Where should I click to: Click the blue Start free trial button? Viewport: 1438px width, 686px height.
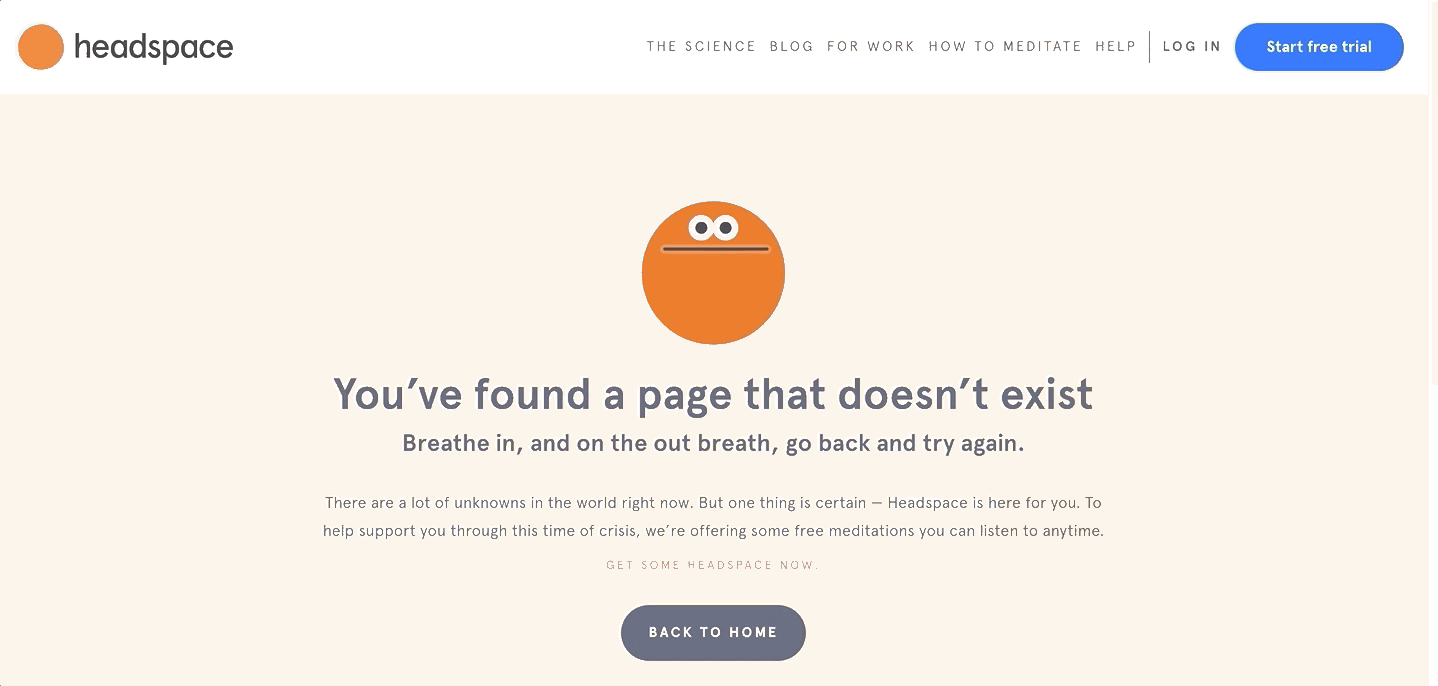(1319, 47)
